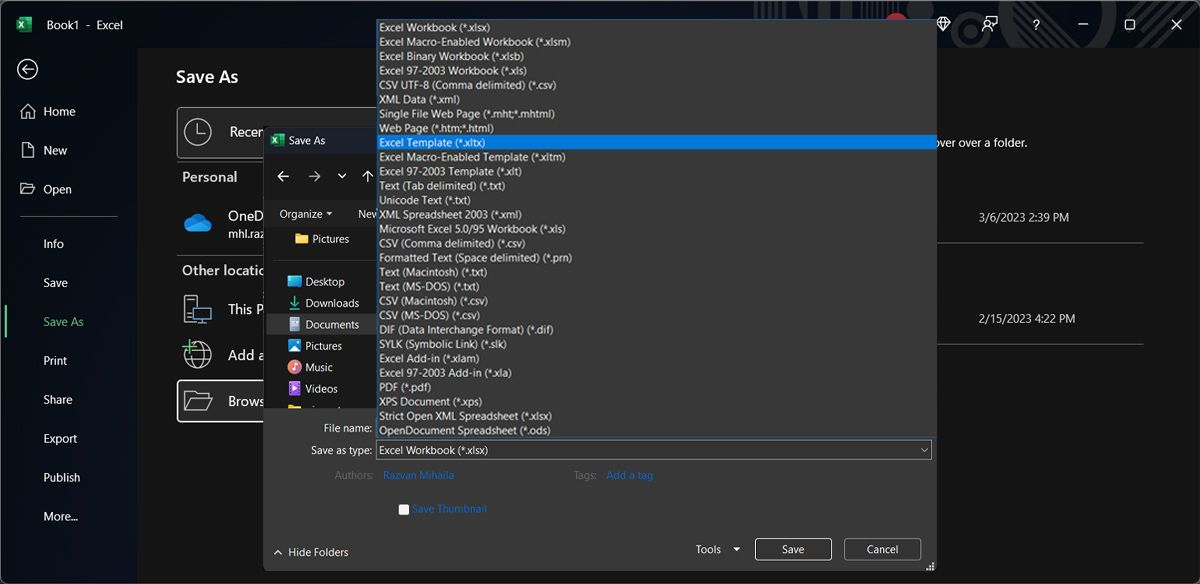
Task: Click the Razvan Mihaila author link
Action: pyautogui.click(x=418, y=476)
